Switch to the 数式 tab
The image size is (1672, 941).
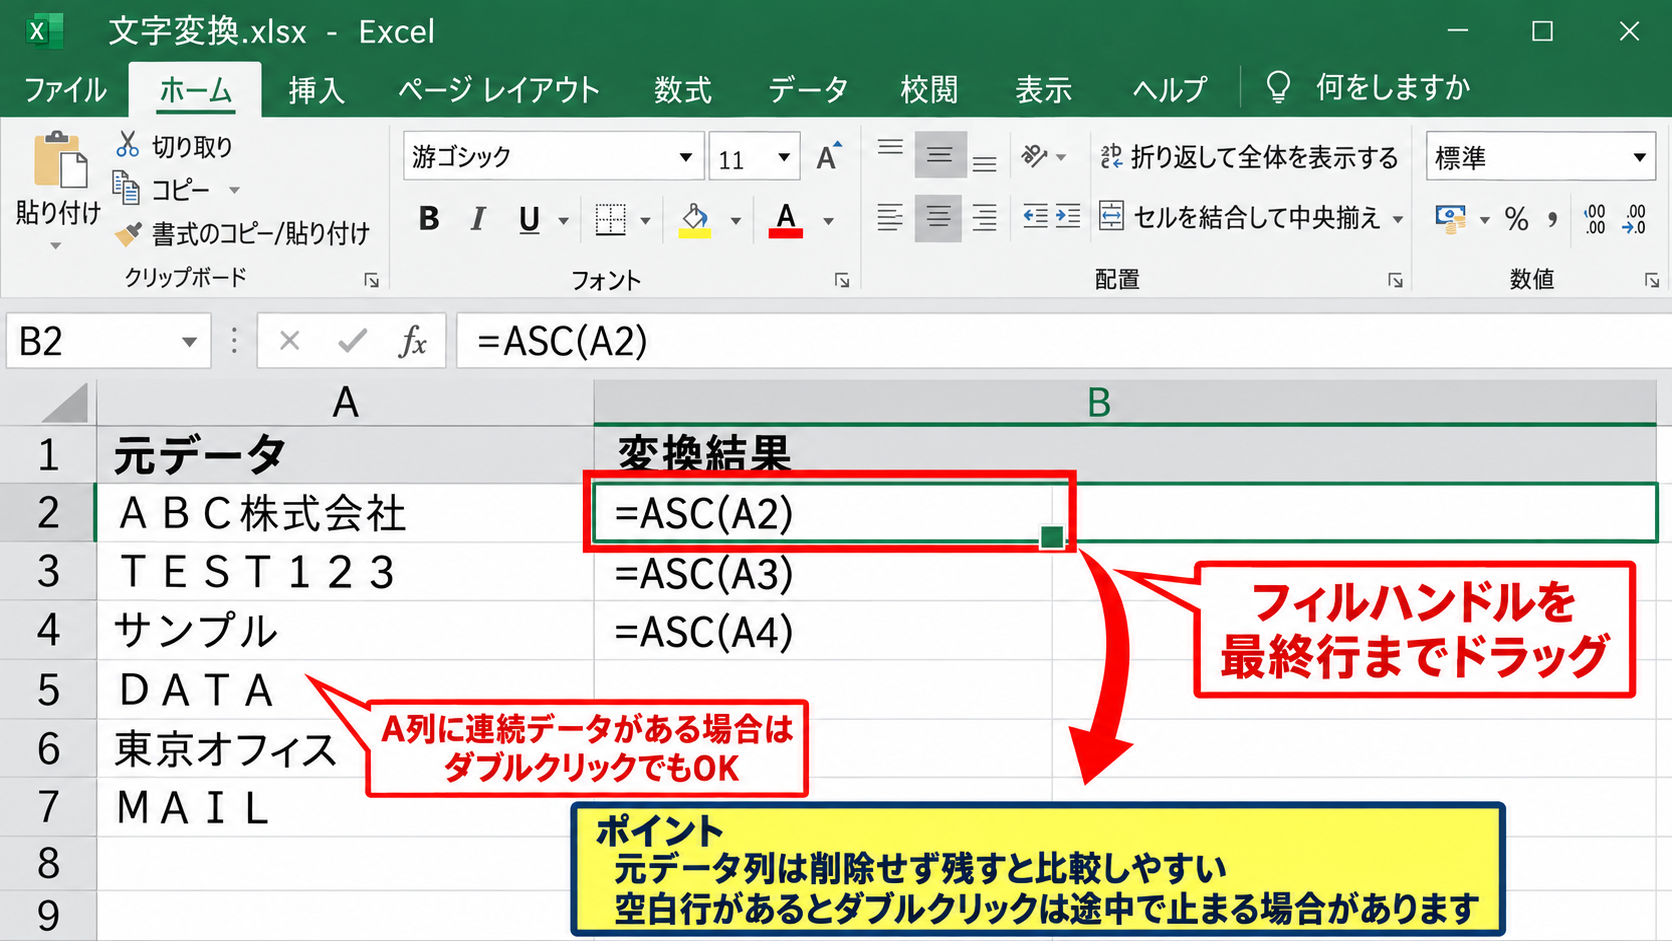point(683,90)
